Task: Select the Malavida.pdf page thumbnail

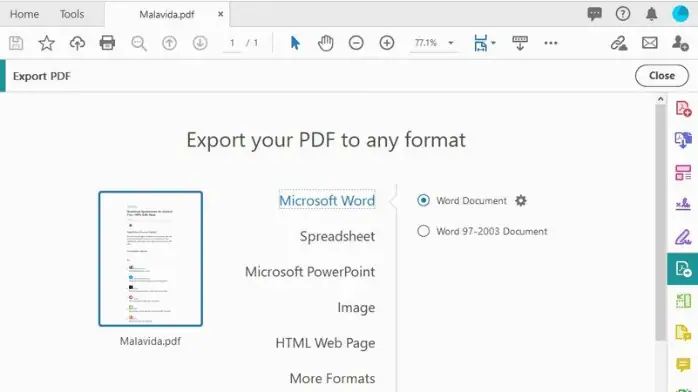Action: click(x=150, y=259)
